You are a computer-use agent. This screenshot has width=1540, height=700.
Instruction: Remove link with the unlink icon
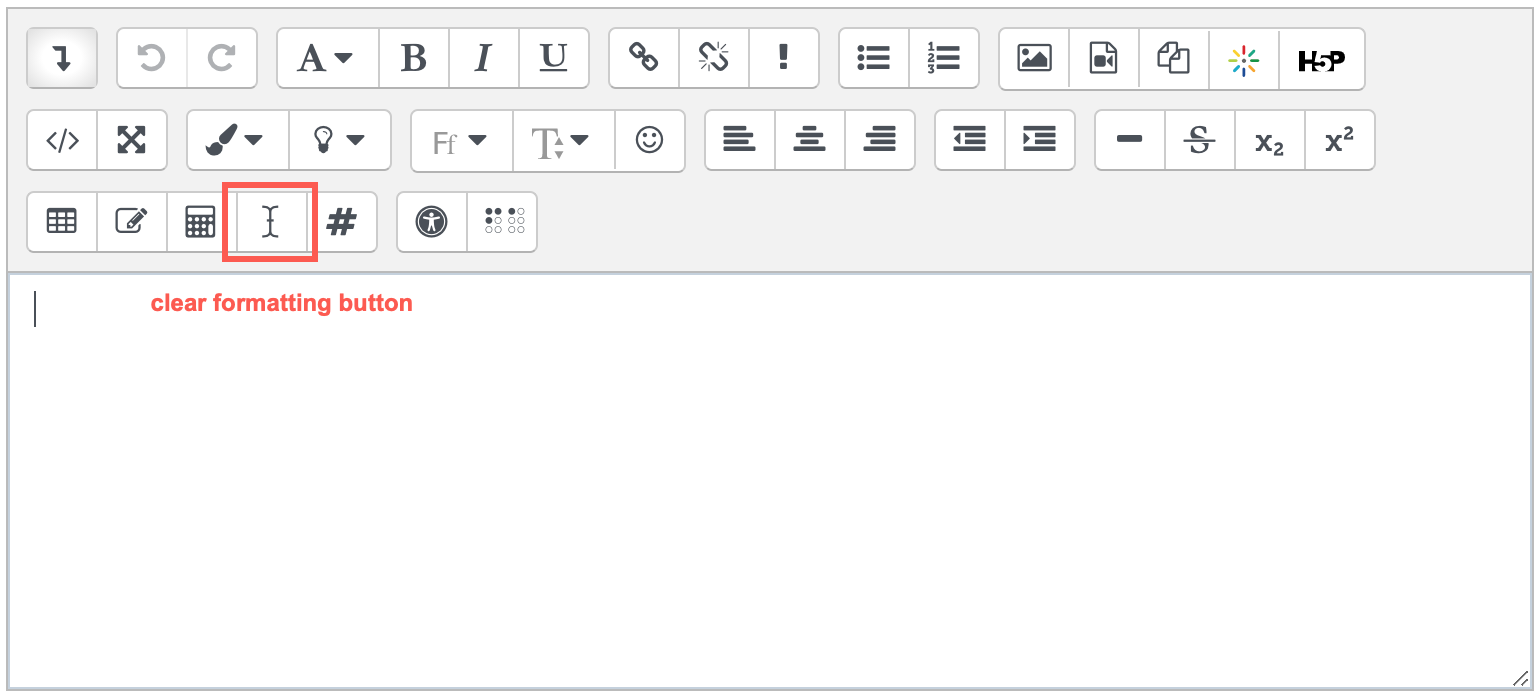click(714, 59)
